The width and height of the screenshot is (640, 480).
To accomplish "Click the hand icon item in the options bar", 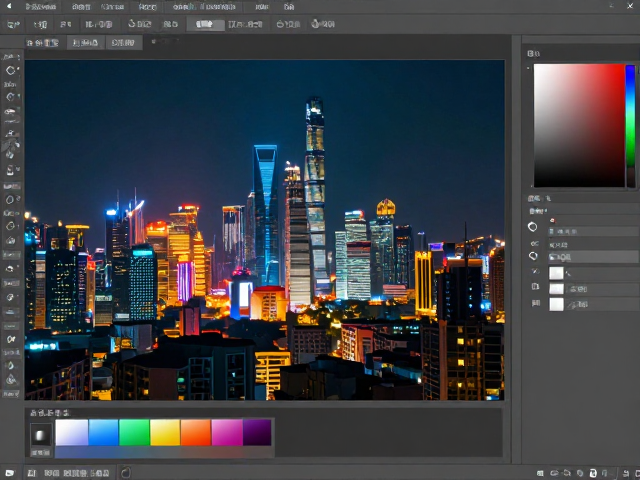I will click(x=323, y=24).
